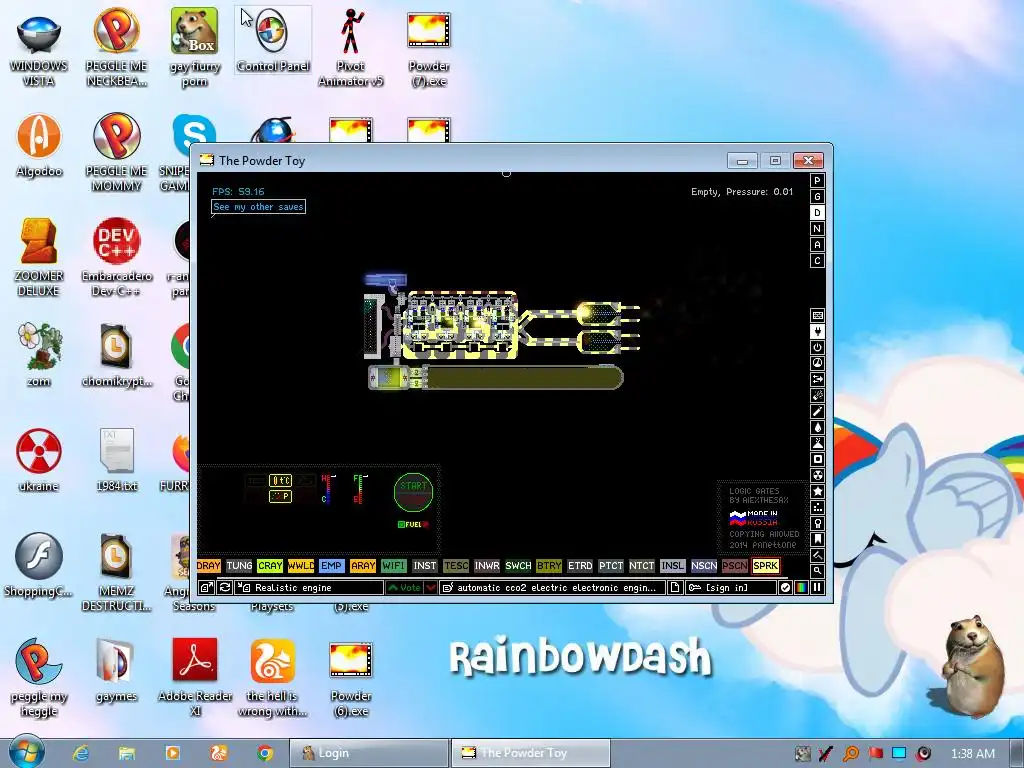Select the Algodoo desktop icon
This screenshot has height=768, width=1024.
(39, 146)
